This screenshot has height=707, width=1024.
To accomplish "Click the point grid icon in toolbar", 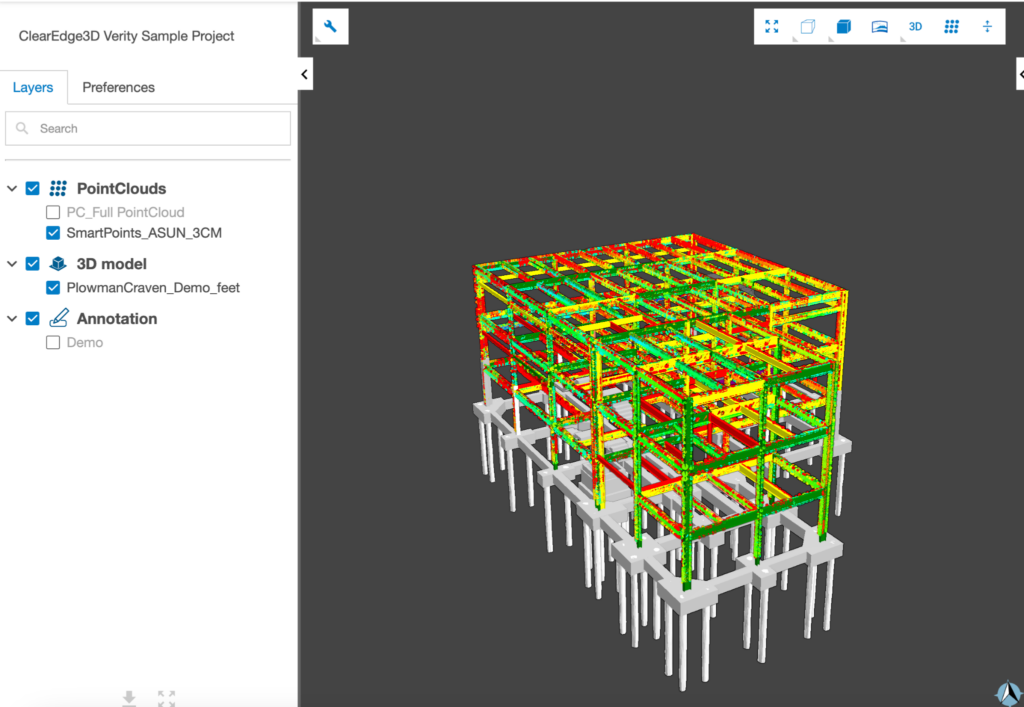I will (951, 27).
